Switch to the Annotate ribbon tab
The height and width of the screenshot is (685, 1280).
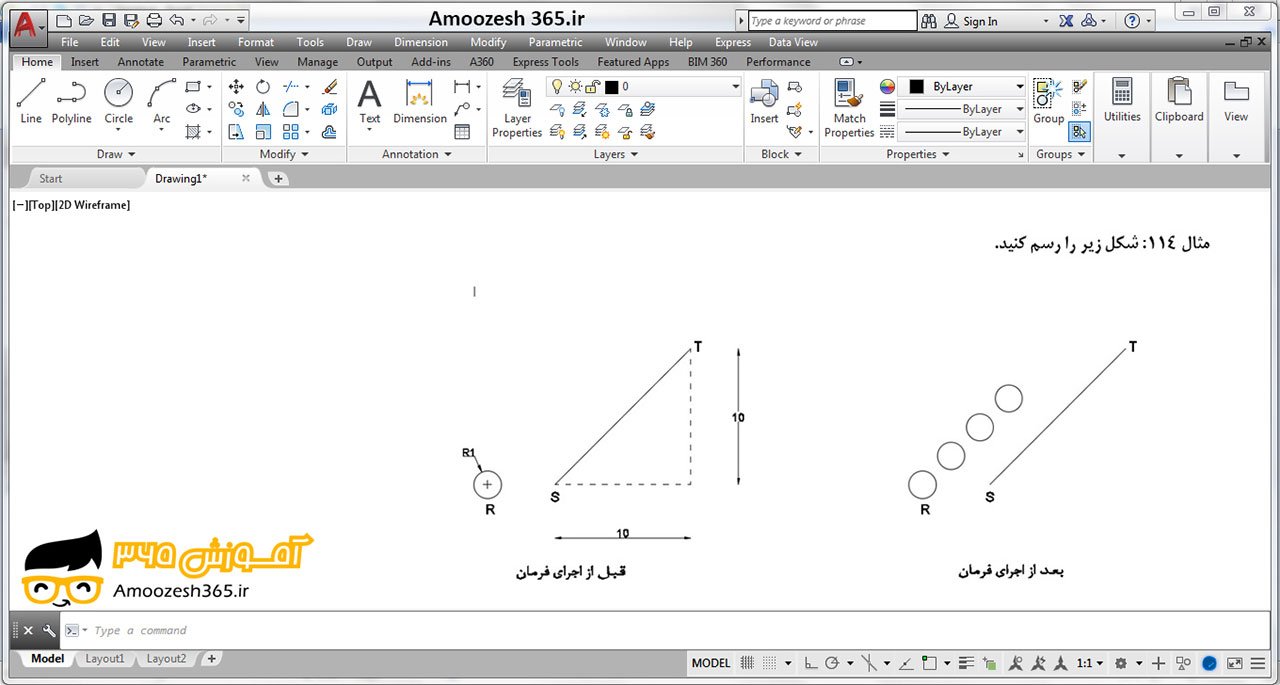click(x=140, y=62)
